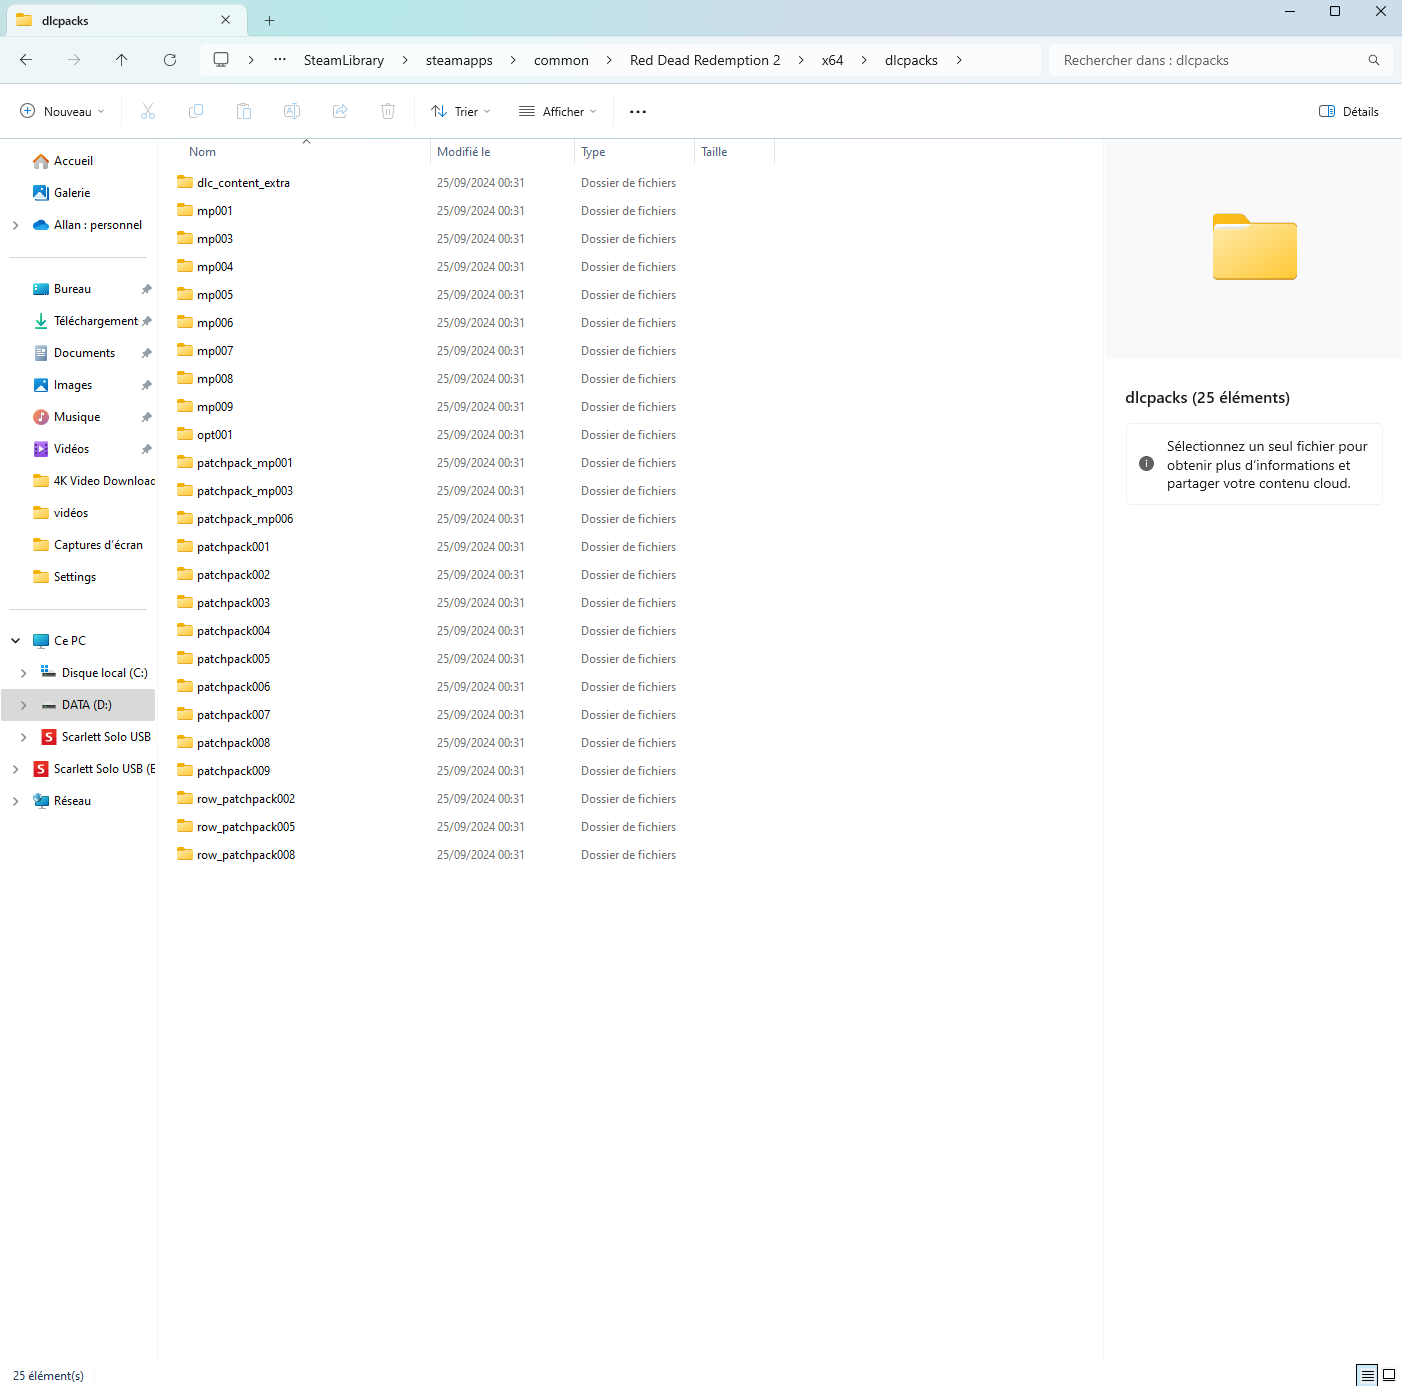This screenshot has height=1386, width=1402.
Task: Navigate to SteamLibrary in breadcrumb
Action: click(x=344, y=60)
